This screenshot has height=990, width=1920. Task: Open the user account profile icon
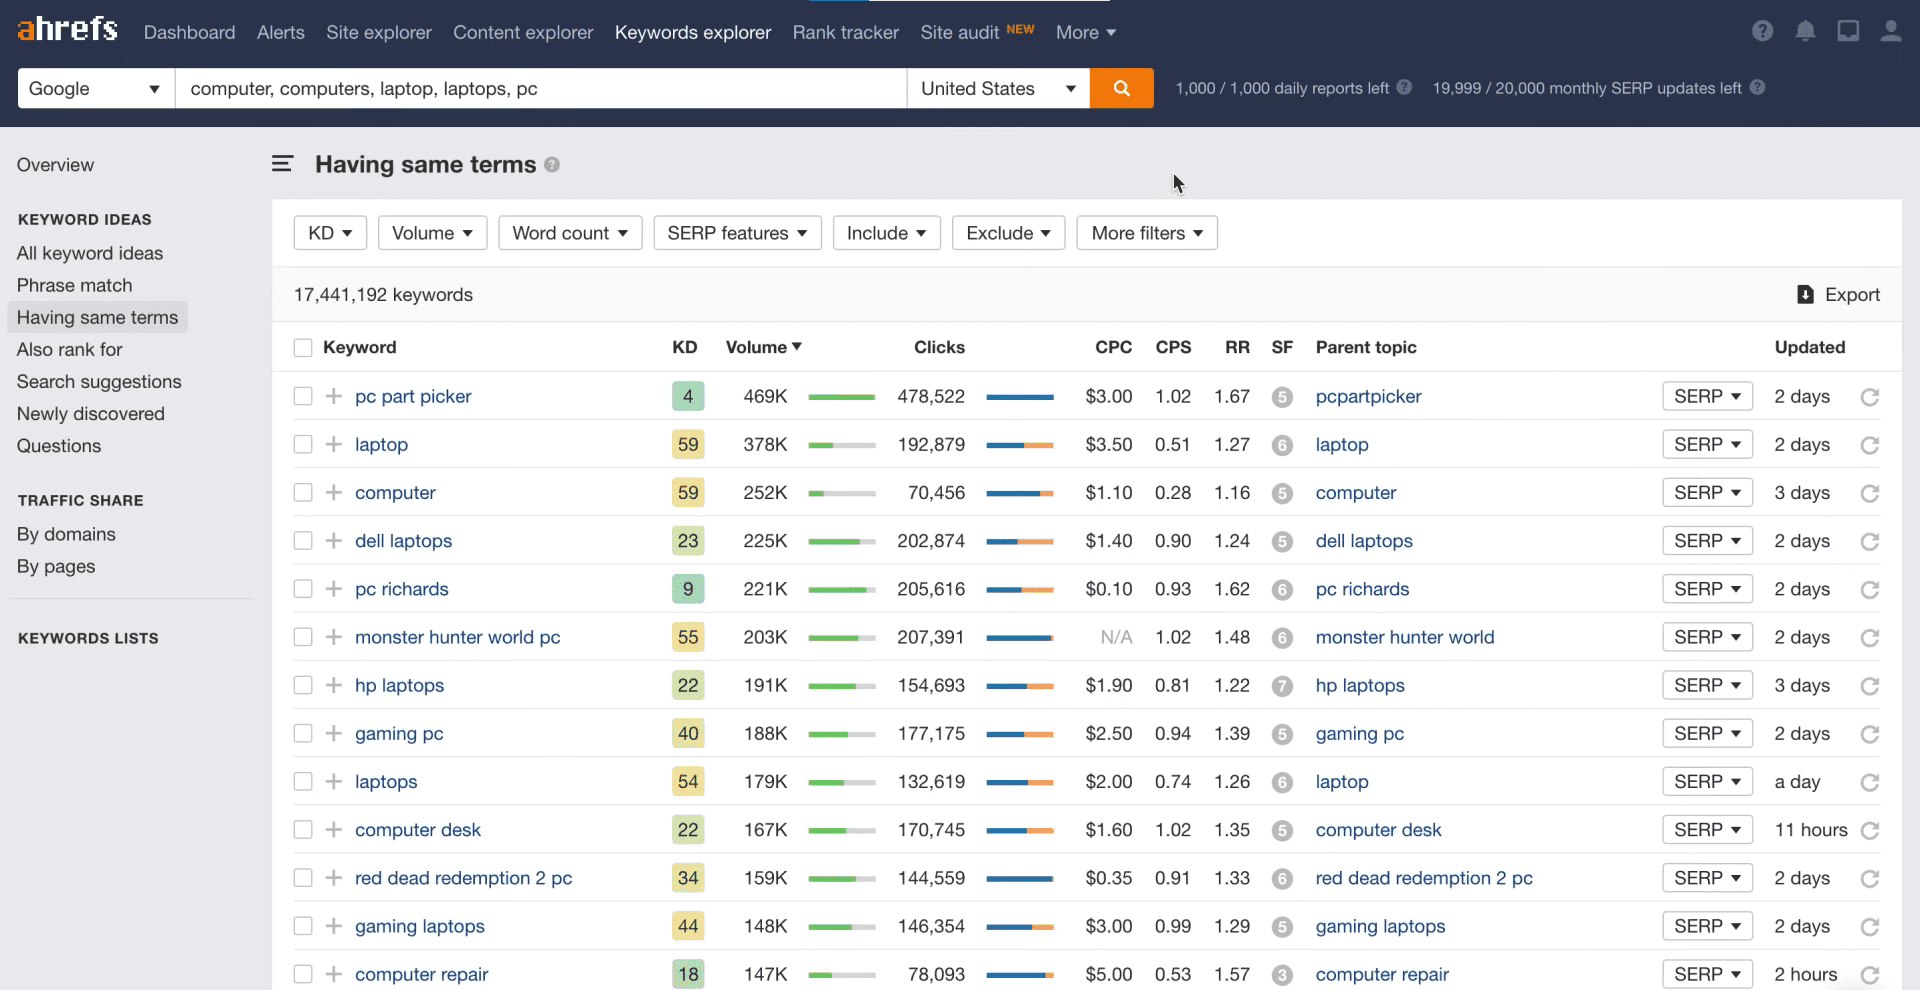pyautogui.click(x=1890, y=31)
